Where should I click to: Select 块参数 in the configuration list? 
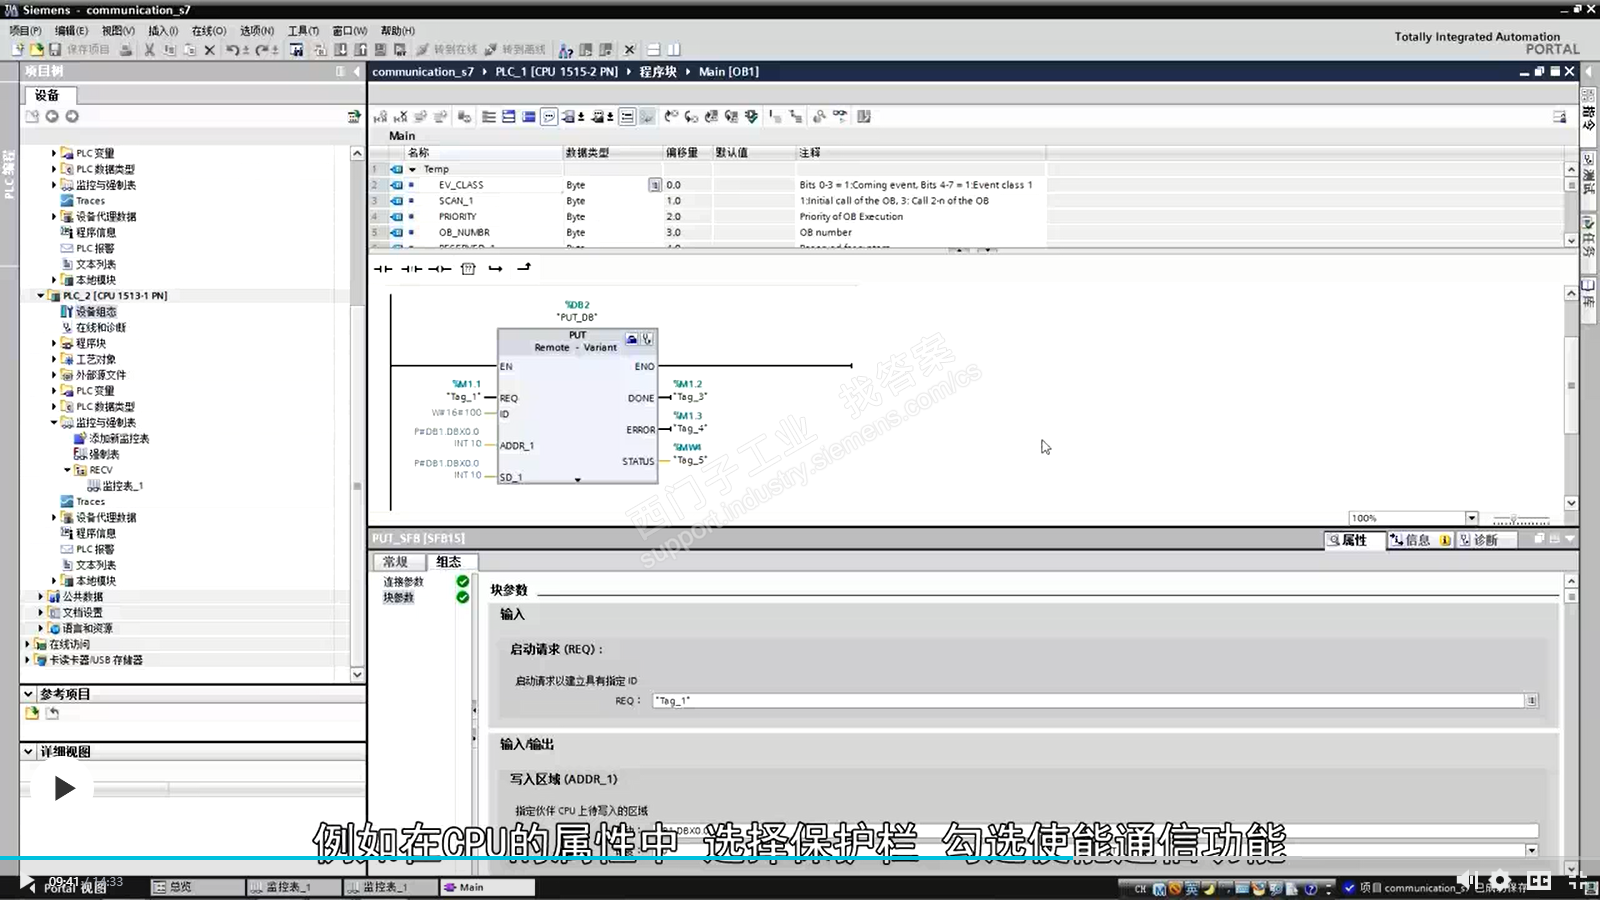coord(398,597)
